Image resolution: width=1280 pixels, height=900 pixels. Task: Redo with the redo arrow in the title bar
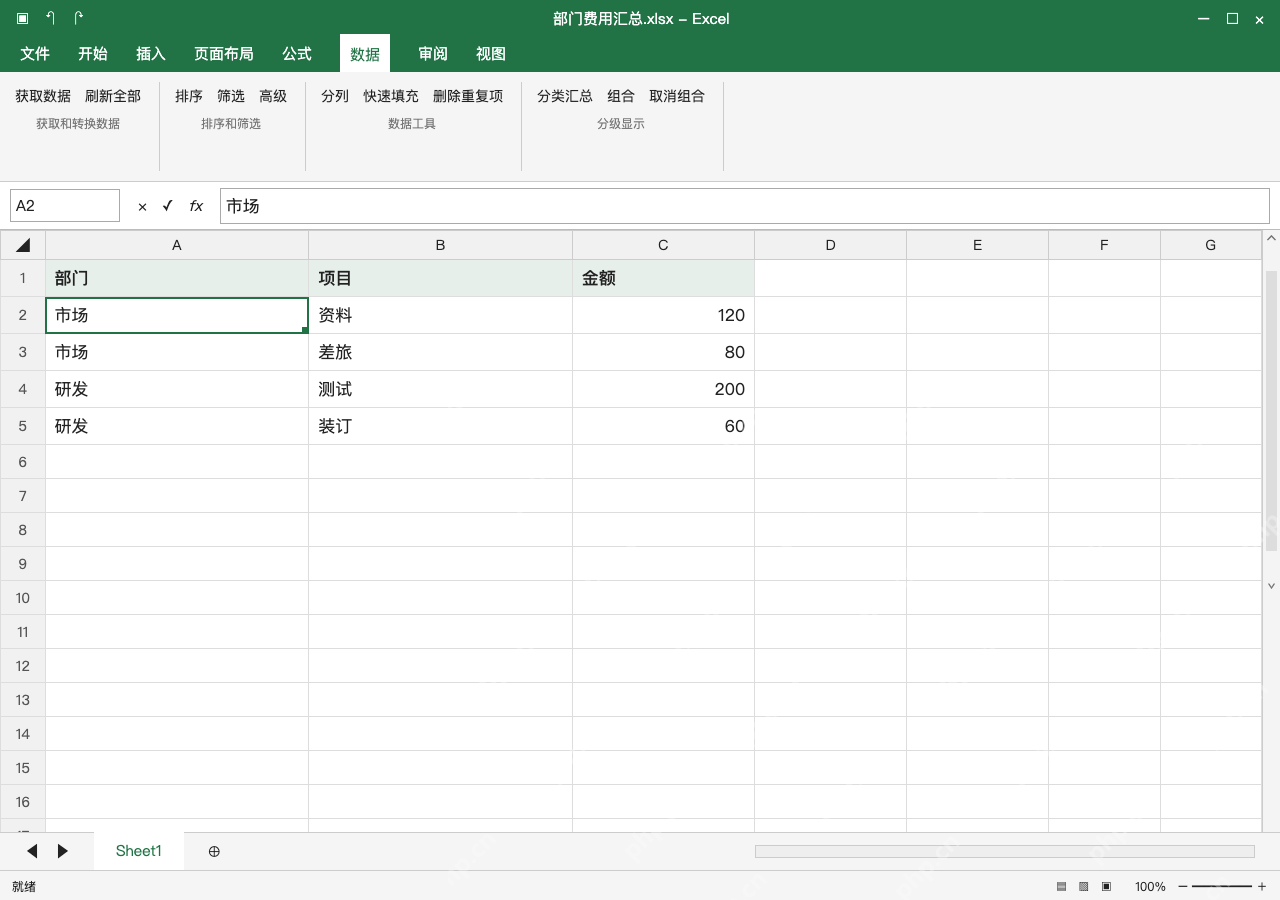click(78, 18)
